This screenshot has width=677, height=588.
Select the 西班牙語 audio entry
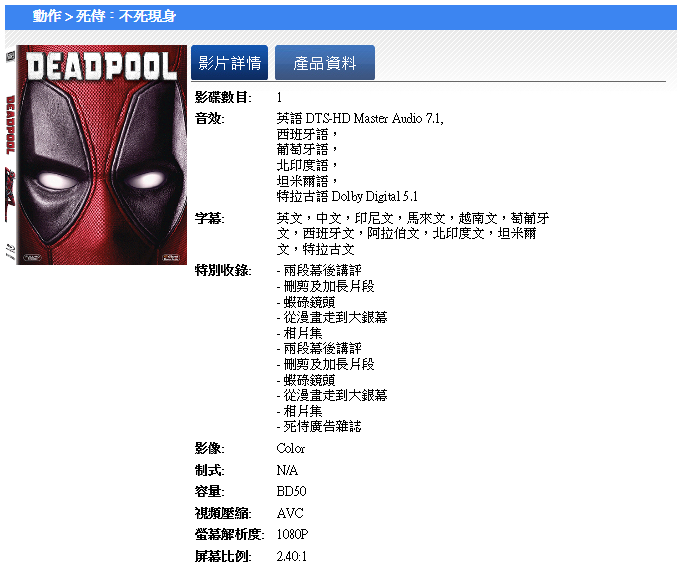coord(307,134)
